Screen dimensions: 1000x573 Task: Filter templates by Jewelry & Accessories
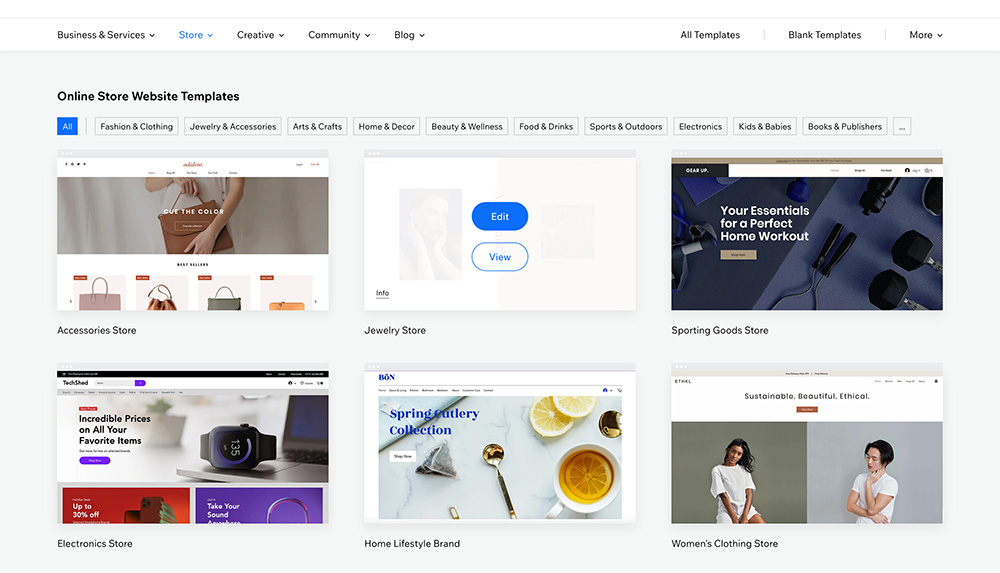pyautogui.click(x=233, y=127)
